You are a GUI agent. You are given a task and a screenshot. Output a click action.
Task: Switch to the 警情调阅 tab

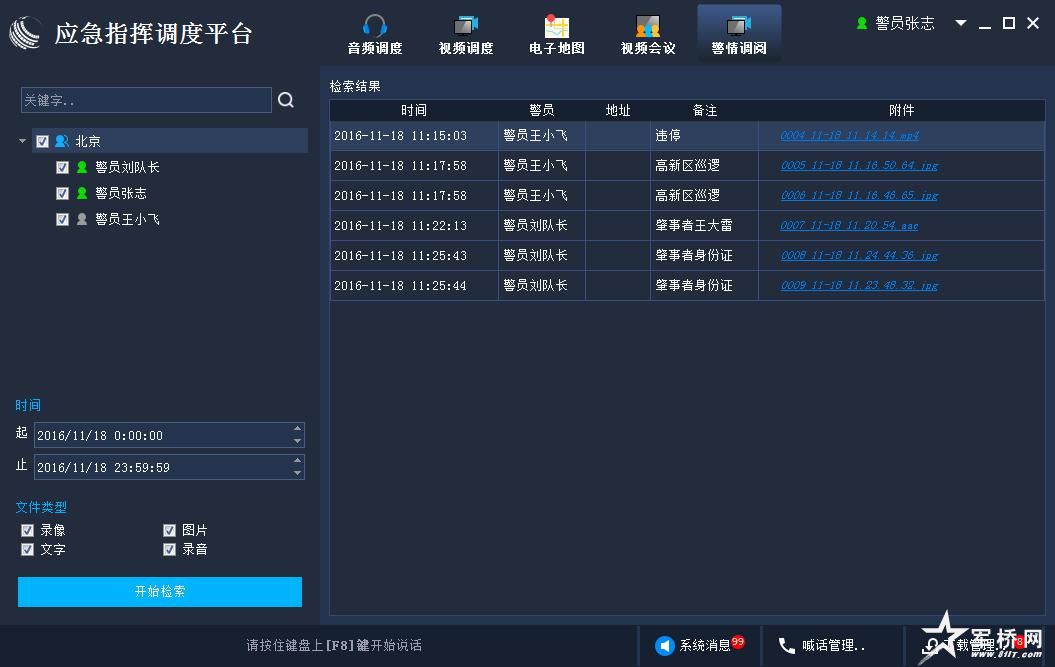click(x=739, y=34)
